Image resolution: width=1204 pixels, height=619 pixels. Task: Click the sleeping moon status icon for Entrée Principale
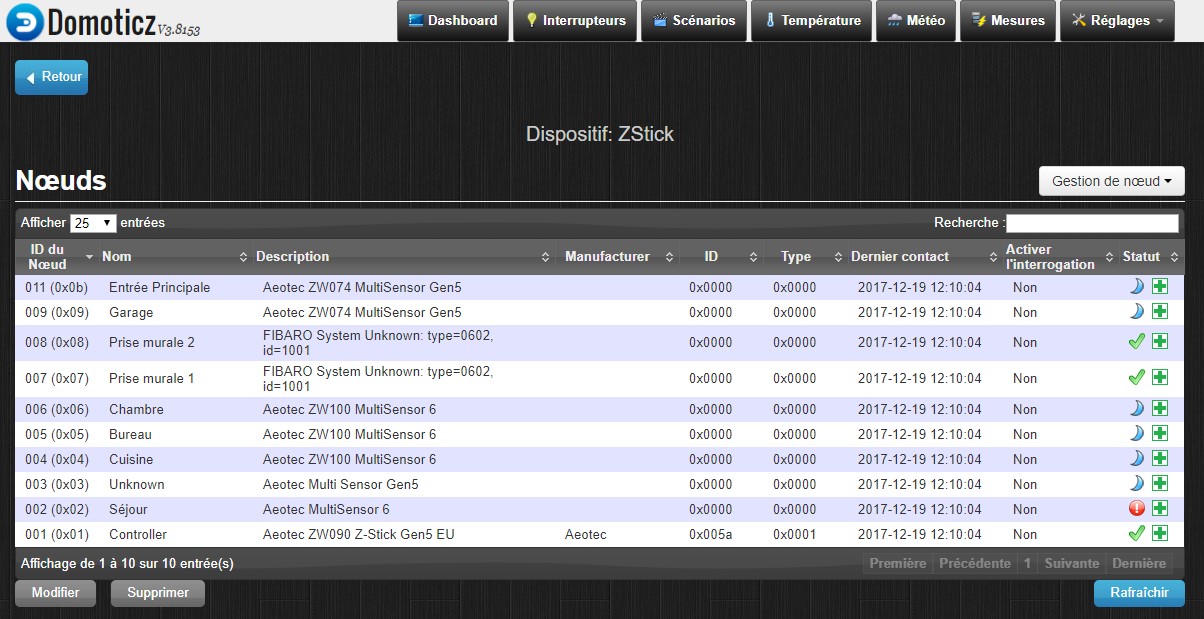1136,287
